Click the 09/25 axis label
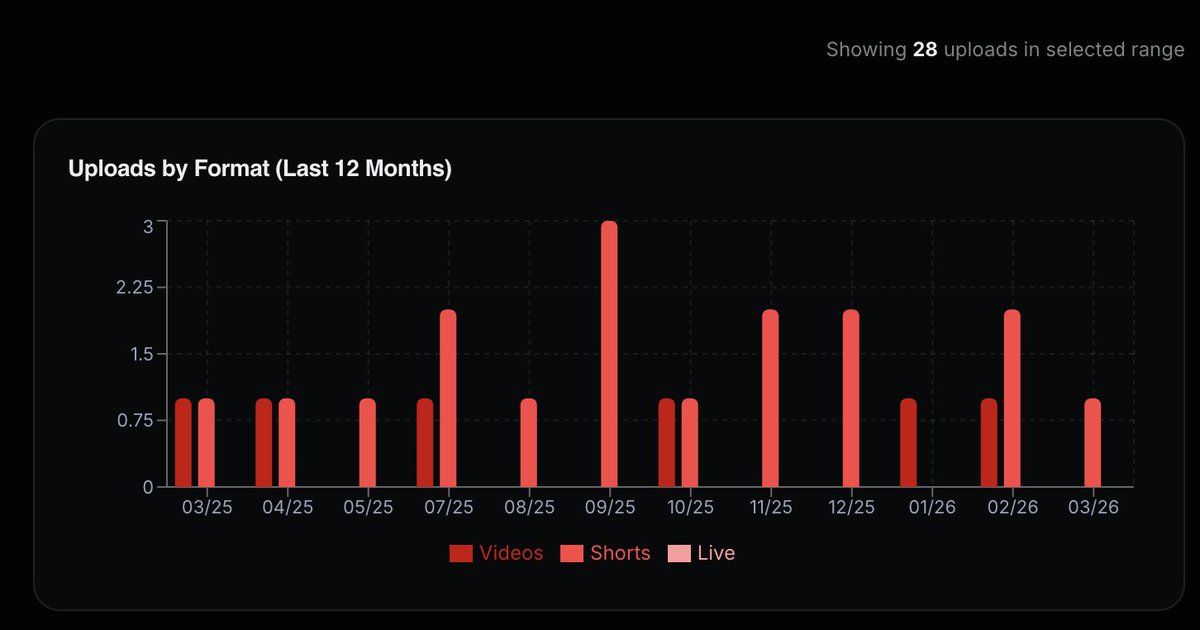This screenshot has height=630, width=1200. 610,507
